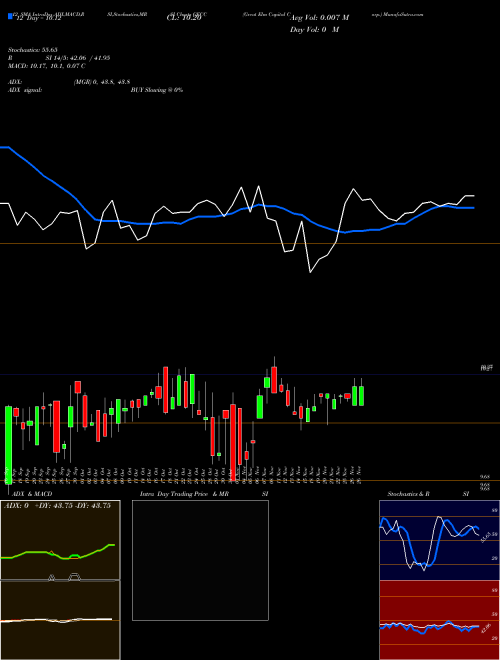
Task: Open the blue Stochastics chart panel
Action: click(439, 540)
